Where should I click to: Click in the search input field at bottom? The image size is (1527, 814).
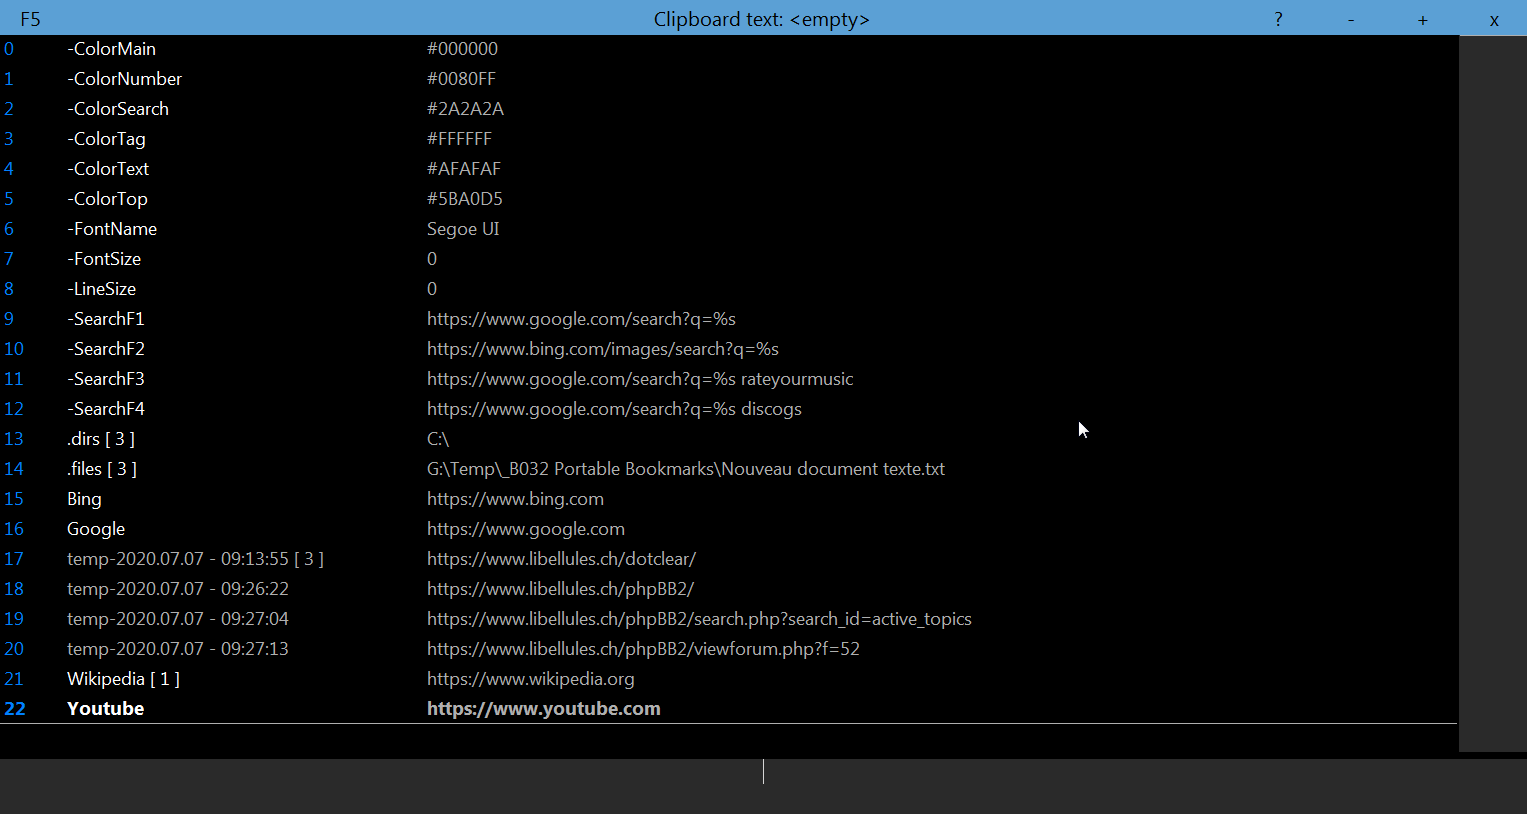[763, 786]
